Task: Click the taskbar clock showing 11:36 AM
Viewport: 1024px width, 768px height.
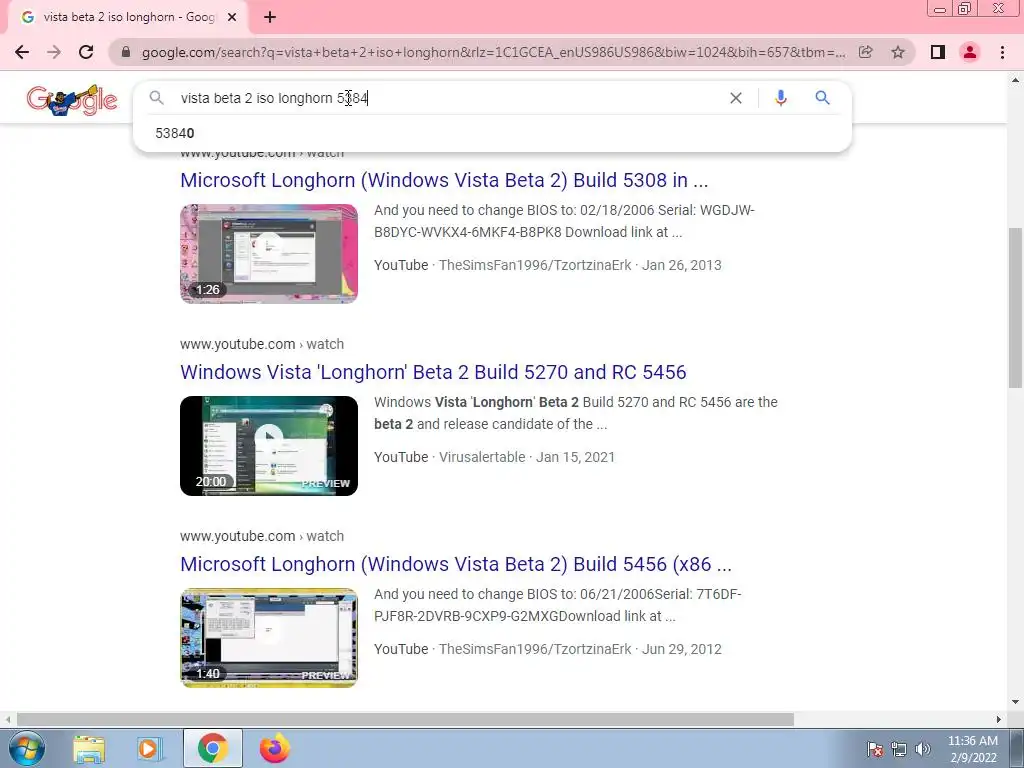Action: click(973, 749)
